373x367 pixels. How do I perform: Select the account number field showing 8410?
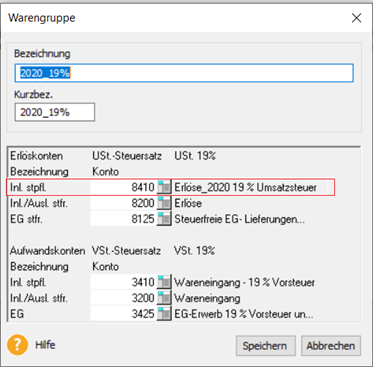(x=123, y=187)
